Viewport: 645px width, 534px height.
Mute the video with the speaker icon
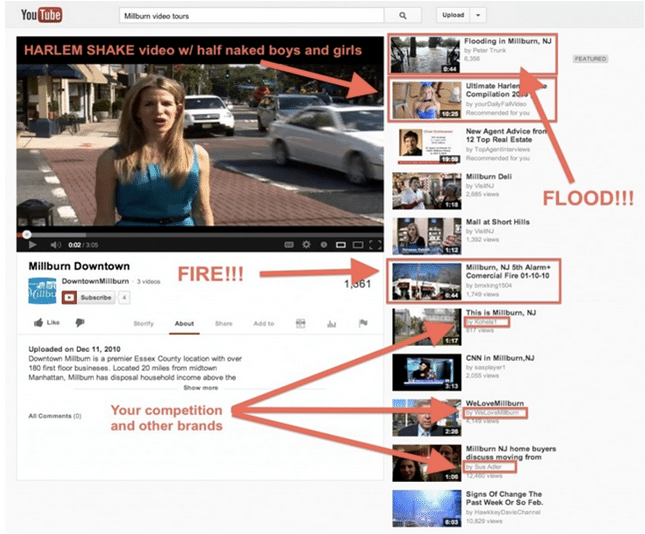50,244
